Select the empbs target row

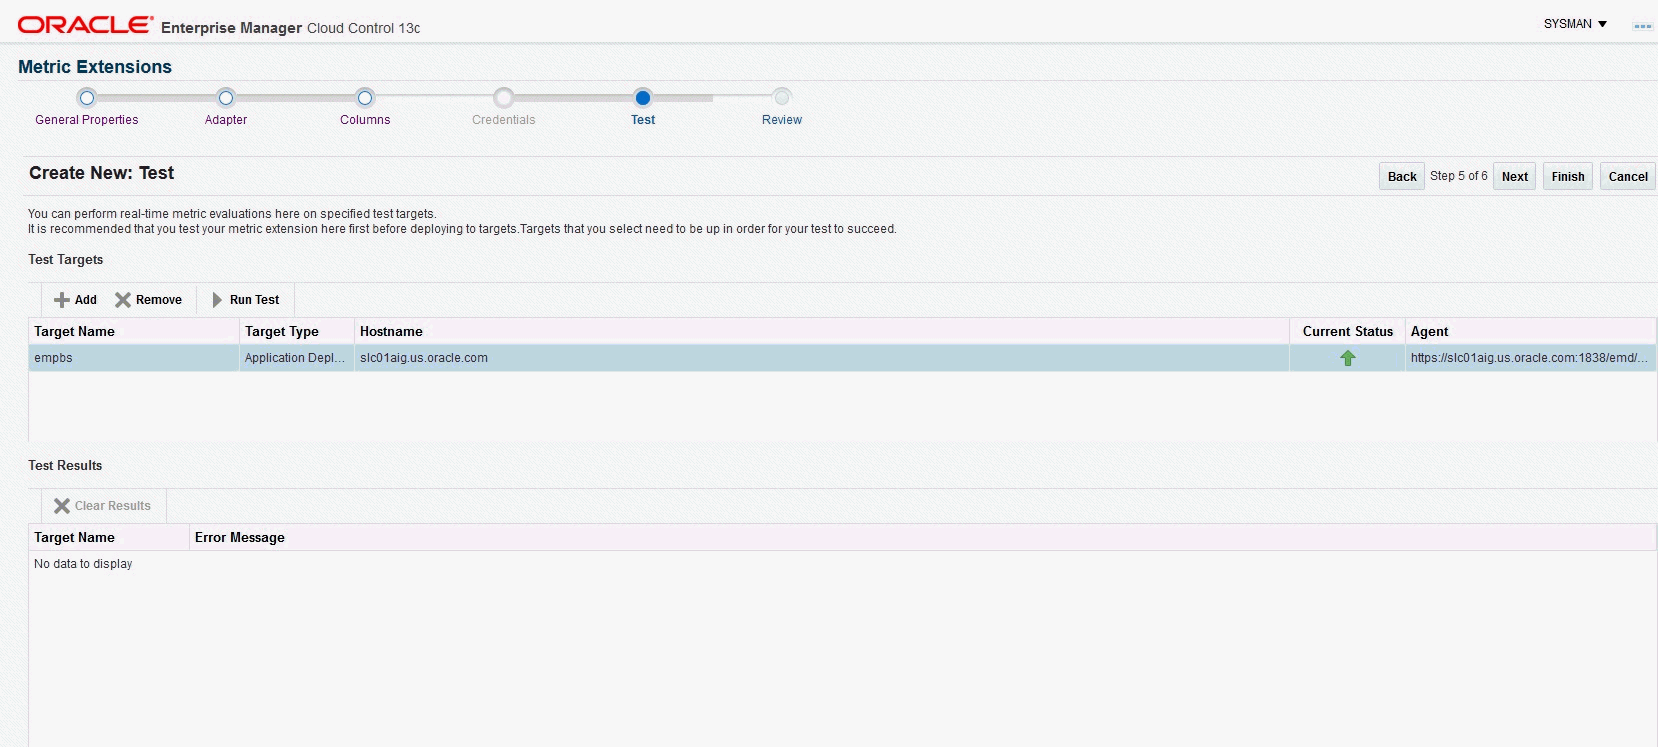click(842, 358)
